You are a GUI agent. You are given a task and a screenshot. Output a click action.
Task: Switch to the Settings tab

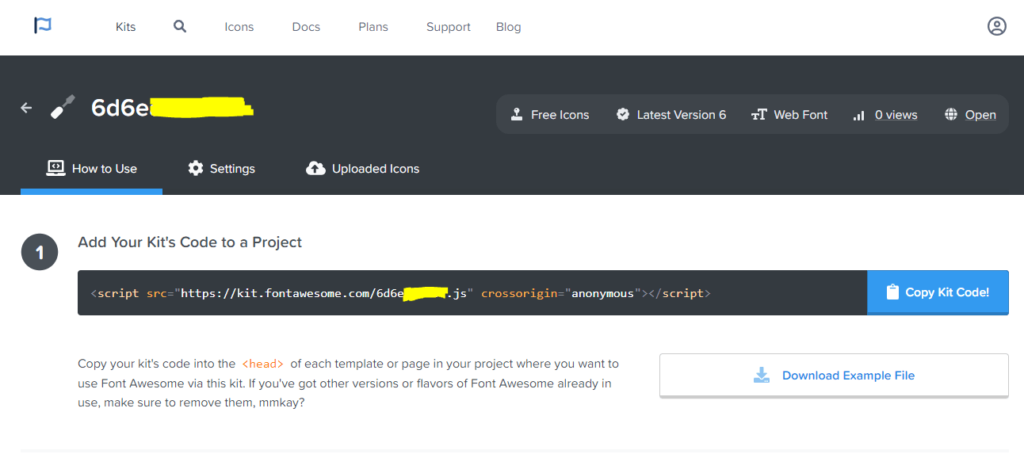point(221,169)
